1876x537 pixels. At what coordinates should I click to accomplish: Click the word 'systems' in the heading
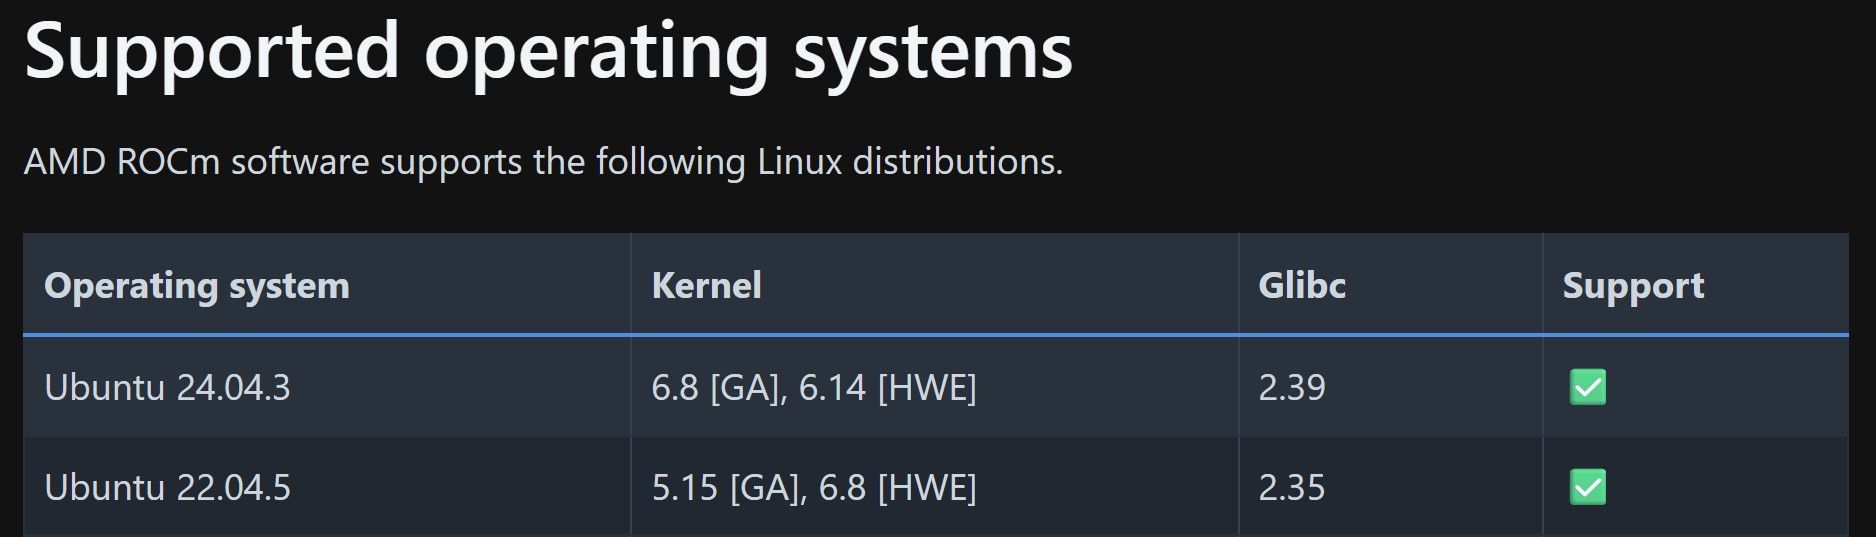pos(933,52)
